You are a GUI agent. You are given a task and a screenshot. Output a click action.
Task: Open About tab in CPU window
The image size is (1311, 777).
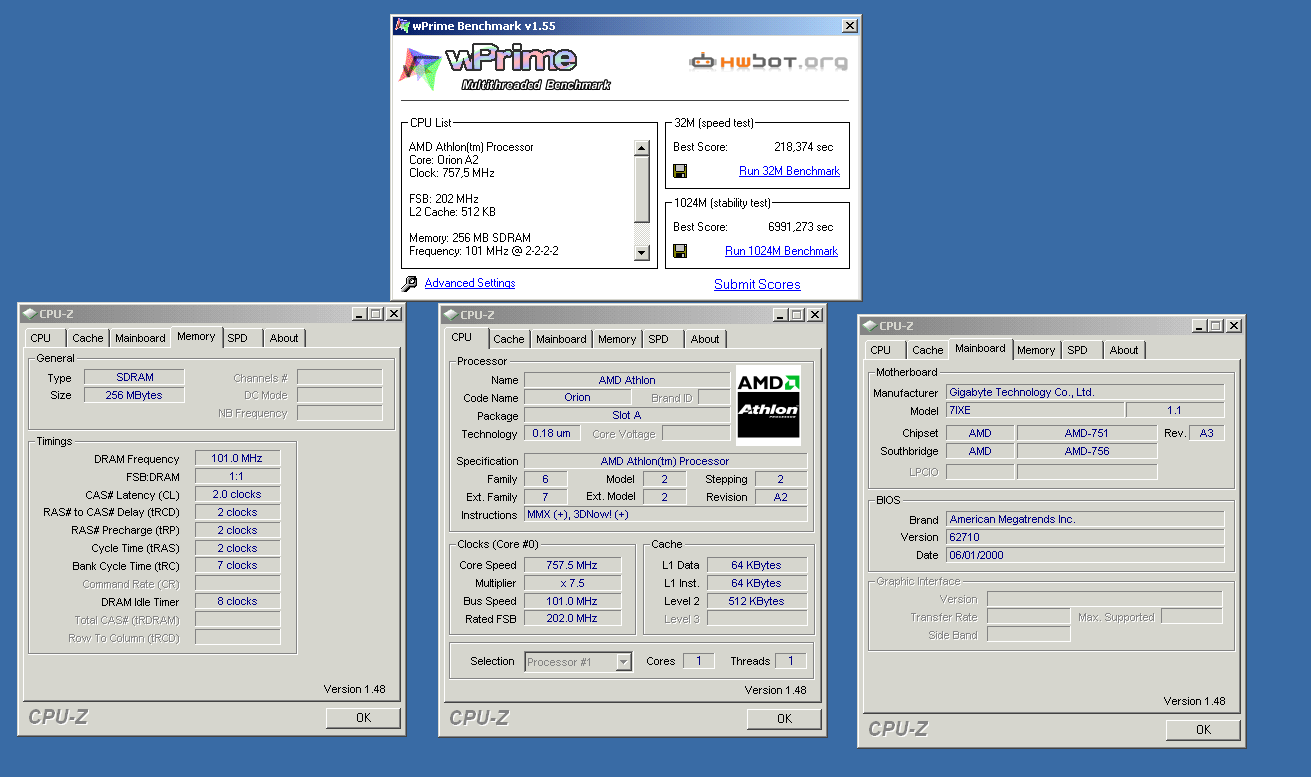(x=705, y=339)
